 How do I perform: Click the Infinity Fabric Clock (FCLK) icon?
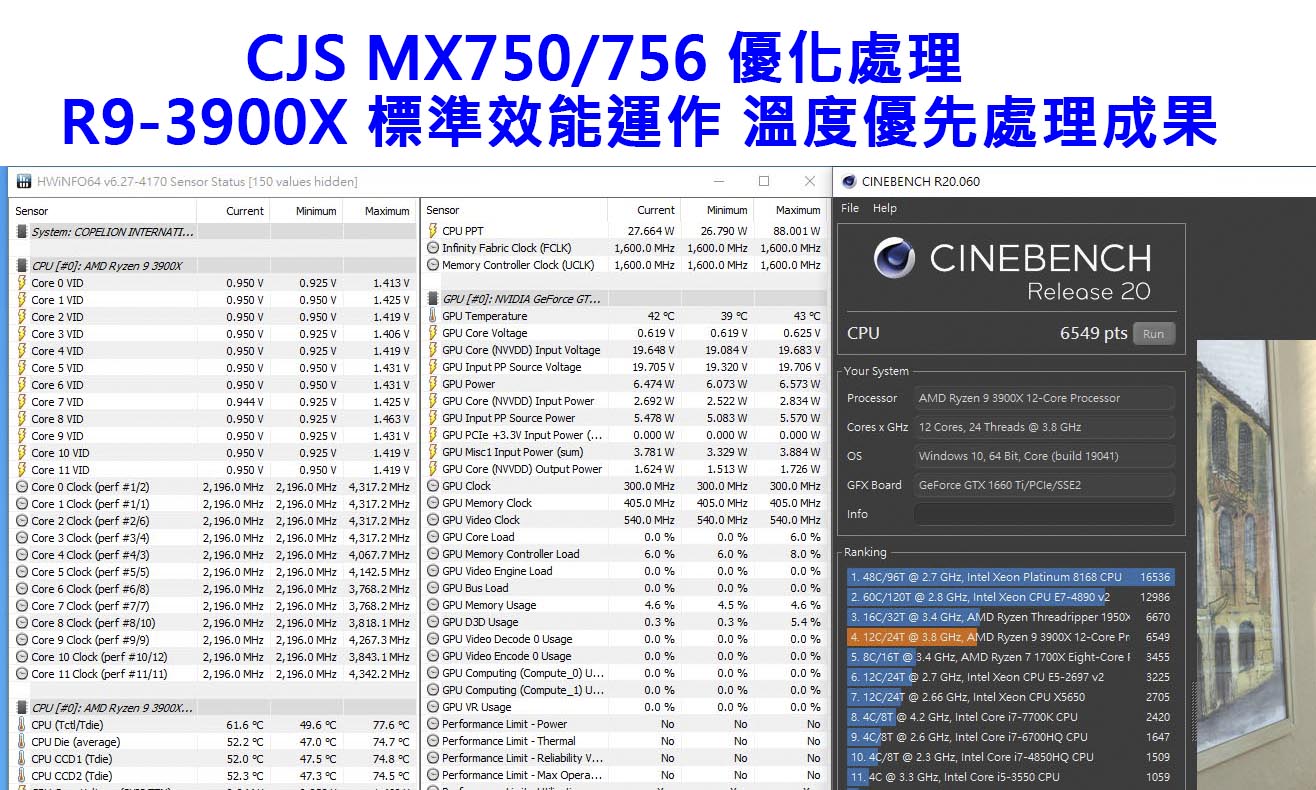point(433,248)
